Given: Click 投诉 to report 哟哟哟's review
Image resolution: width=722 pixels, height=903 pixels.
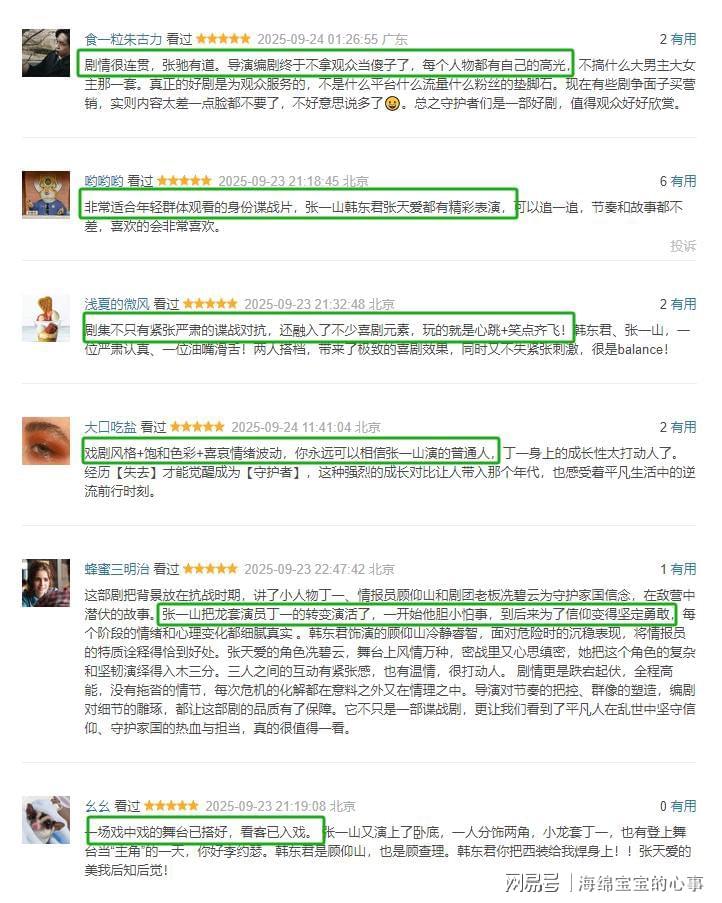Looking at the screenshot, I should click(x=683, y=246).
